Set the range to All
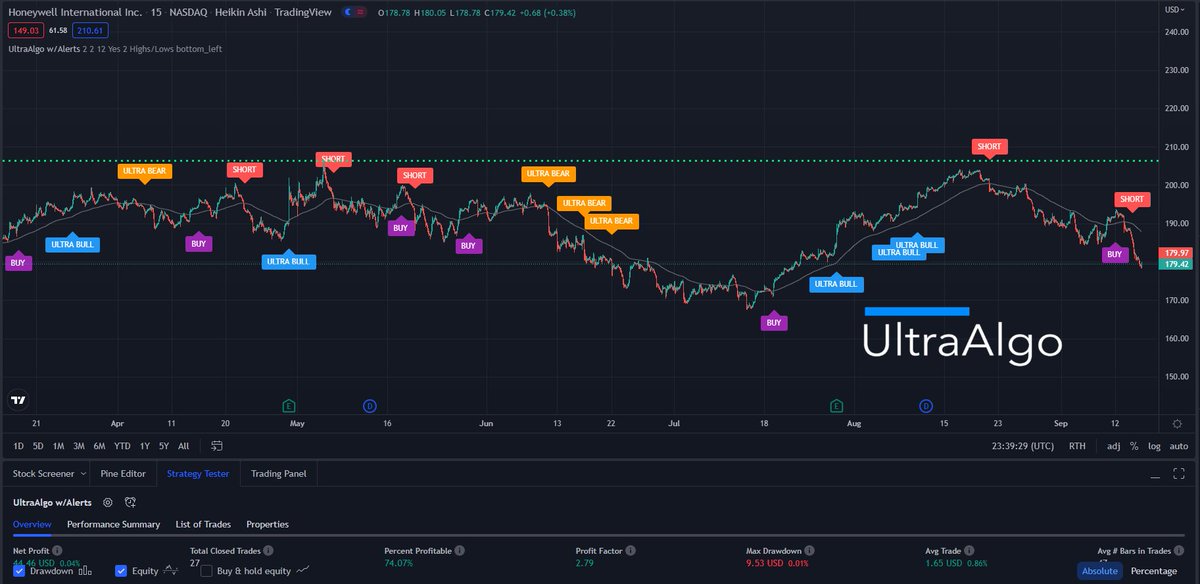The height and width of the screenshot is (584, 1200). [183, 446]
